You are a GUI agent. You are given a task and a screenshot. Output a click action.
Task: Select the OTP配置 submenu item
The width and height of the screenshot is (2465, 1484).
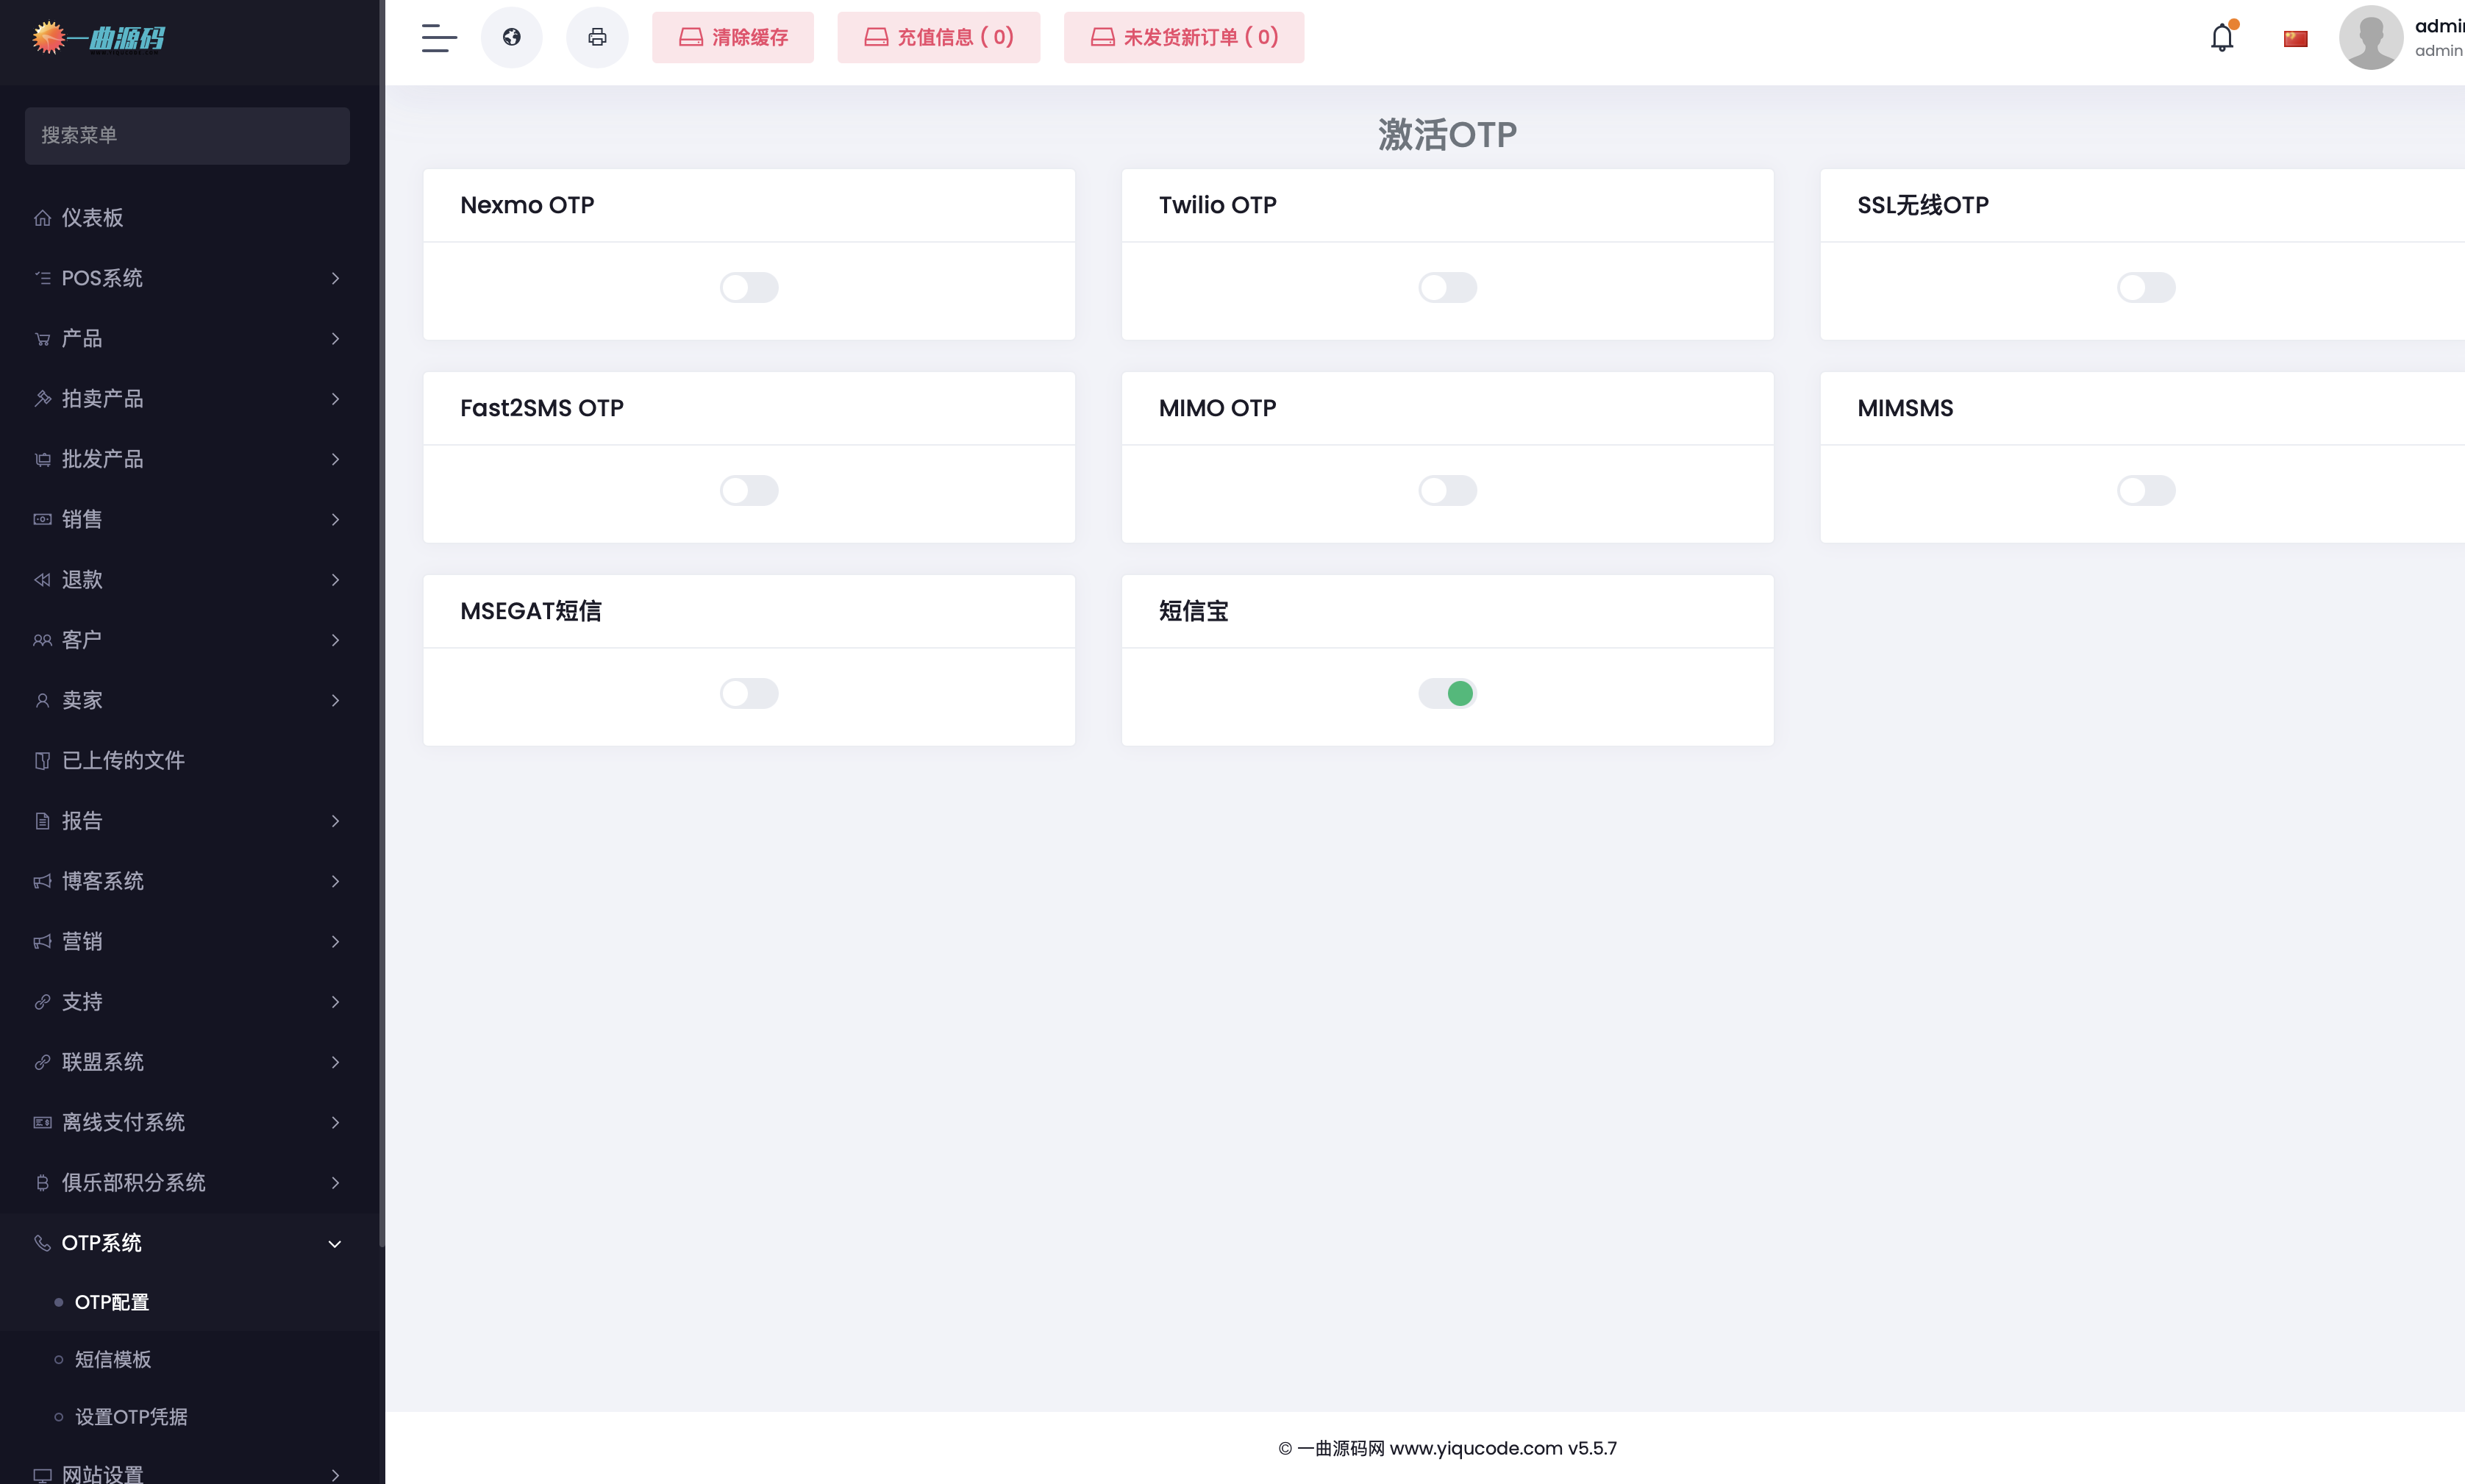111,1302
